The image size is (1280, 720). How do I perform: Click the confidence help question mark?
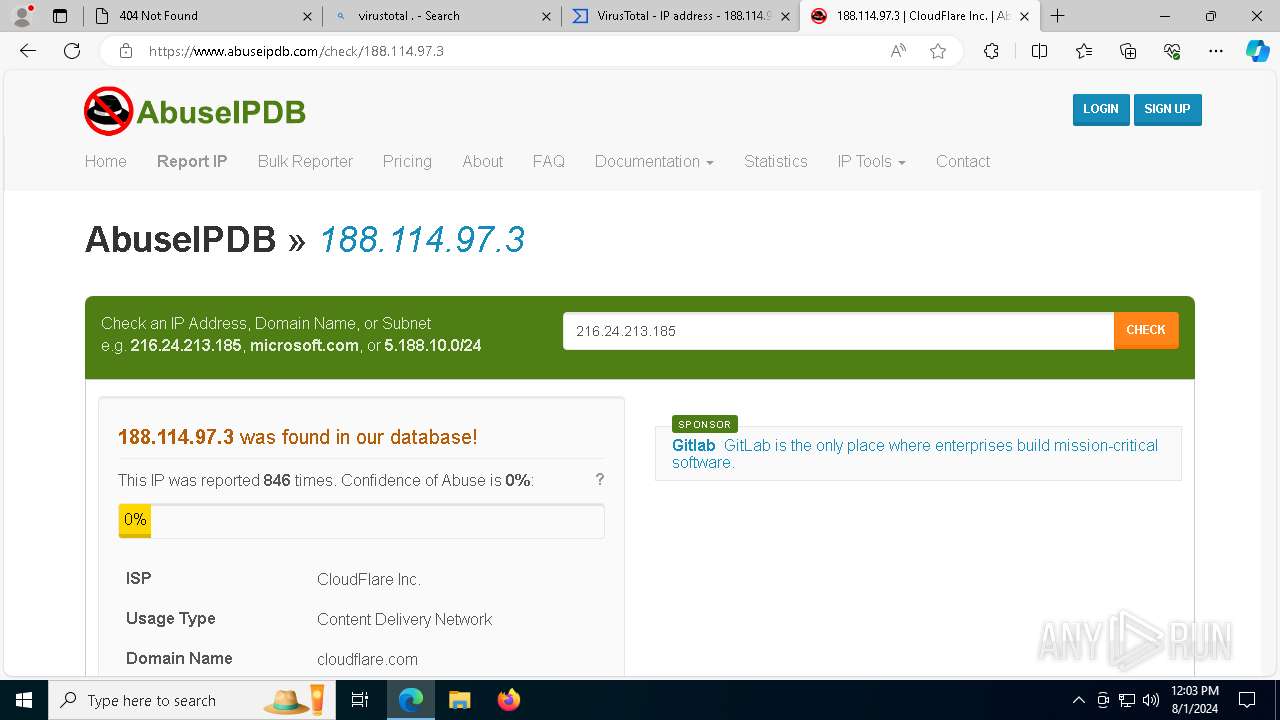pyautogui.click(x=600, y=479)
